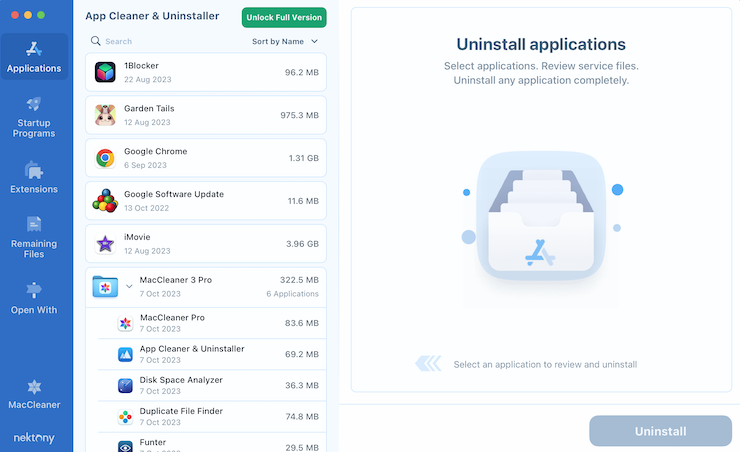Image resolution: width=740 pixels, height=452 pixels.
Task: Click the 3.96 GB size value
Action: click(x=303, y=244)
